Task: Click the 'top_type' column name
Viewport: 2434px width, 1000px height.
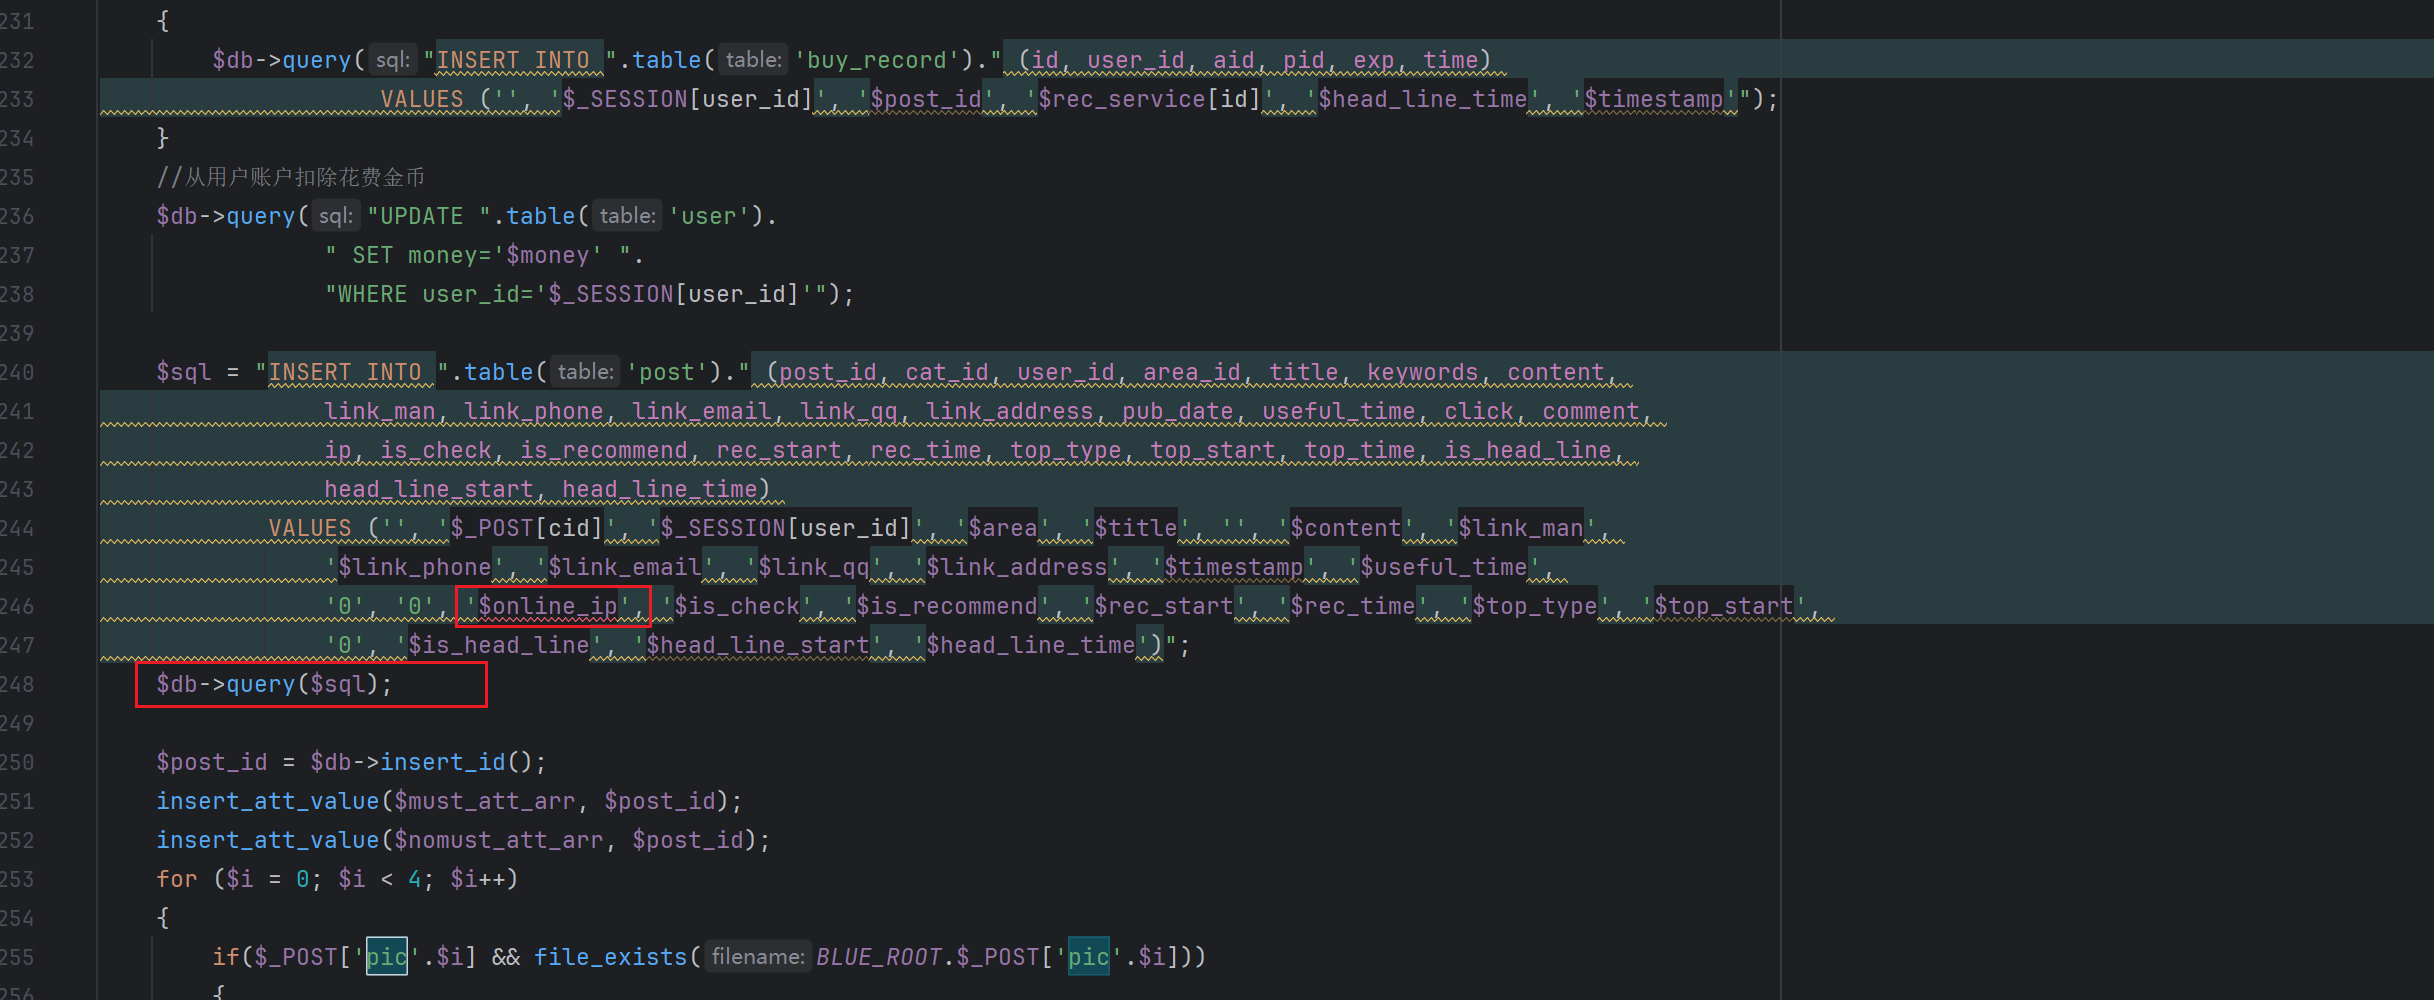Action: (1066, 450)
